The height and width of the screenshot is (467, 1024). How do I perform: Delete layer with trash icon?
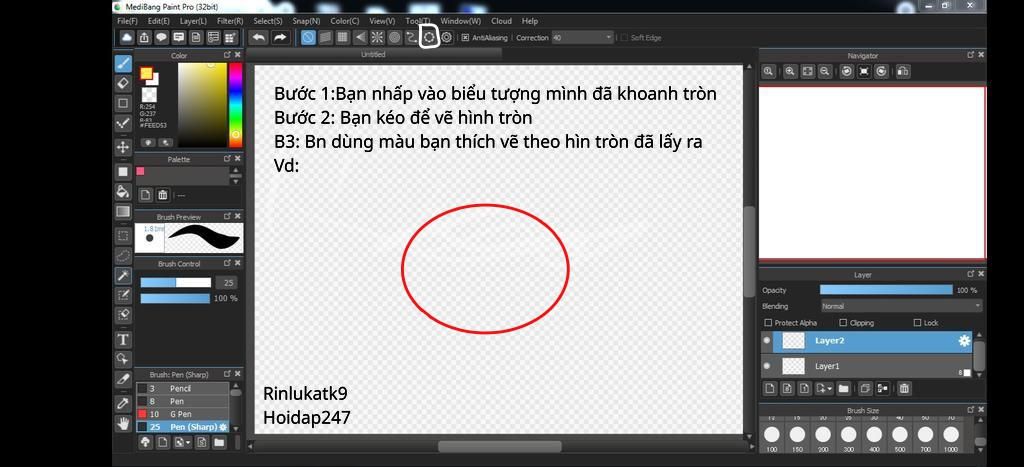(x=904, y=389)
